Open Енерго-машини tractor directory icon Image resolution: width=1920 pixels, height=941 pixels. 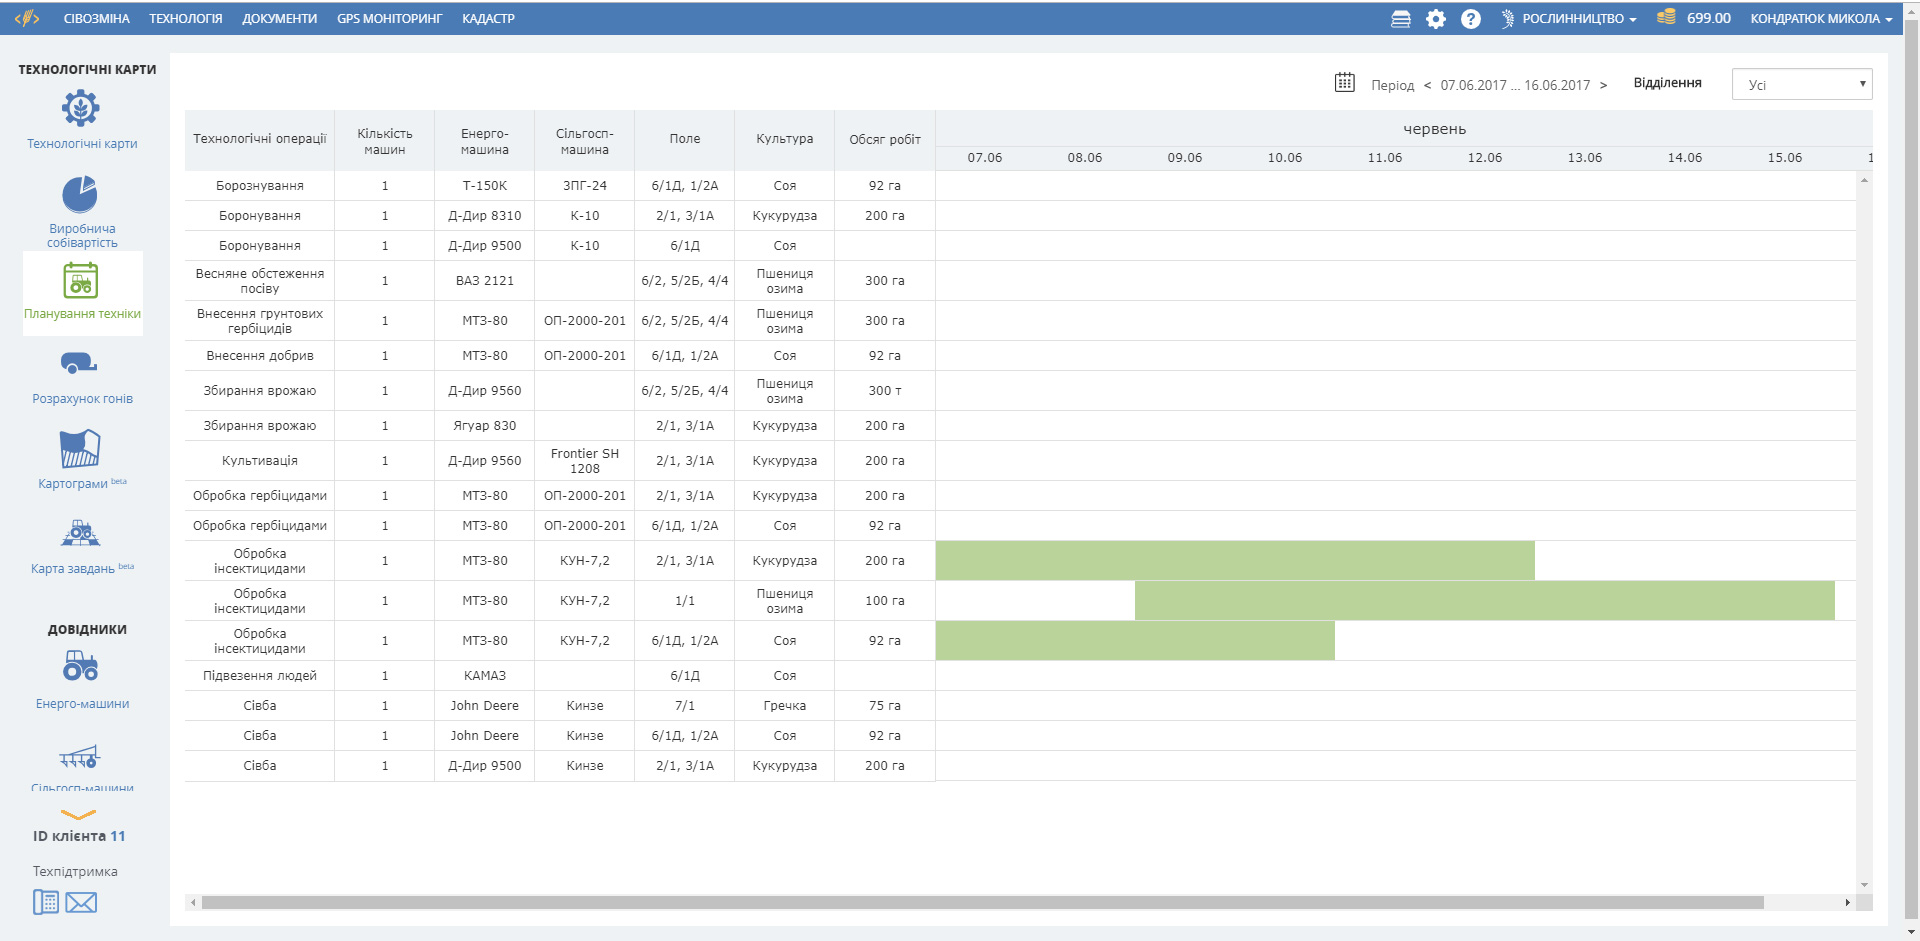click(x=80, y=666)
